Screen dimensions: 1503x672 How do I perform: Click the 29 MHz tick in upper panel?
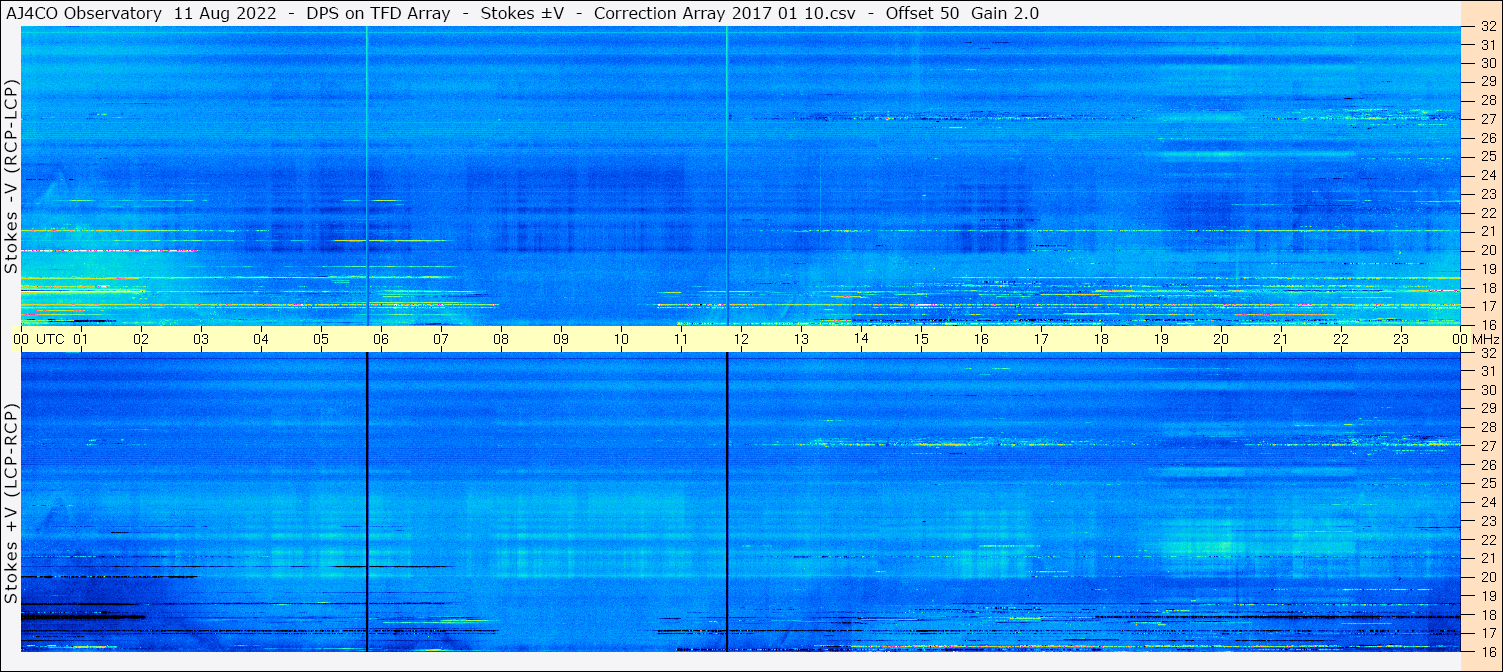pos(1488,81)
